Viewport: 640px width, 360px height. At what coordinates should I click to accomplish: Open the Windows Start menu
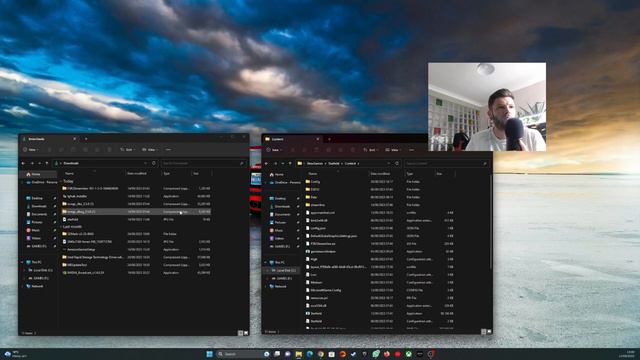tap(210, 354)
